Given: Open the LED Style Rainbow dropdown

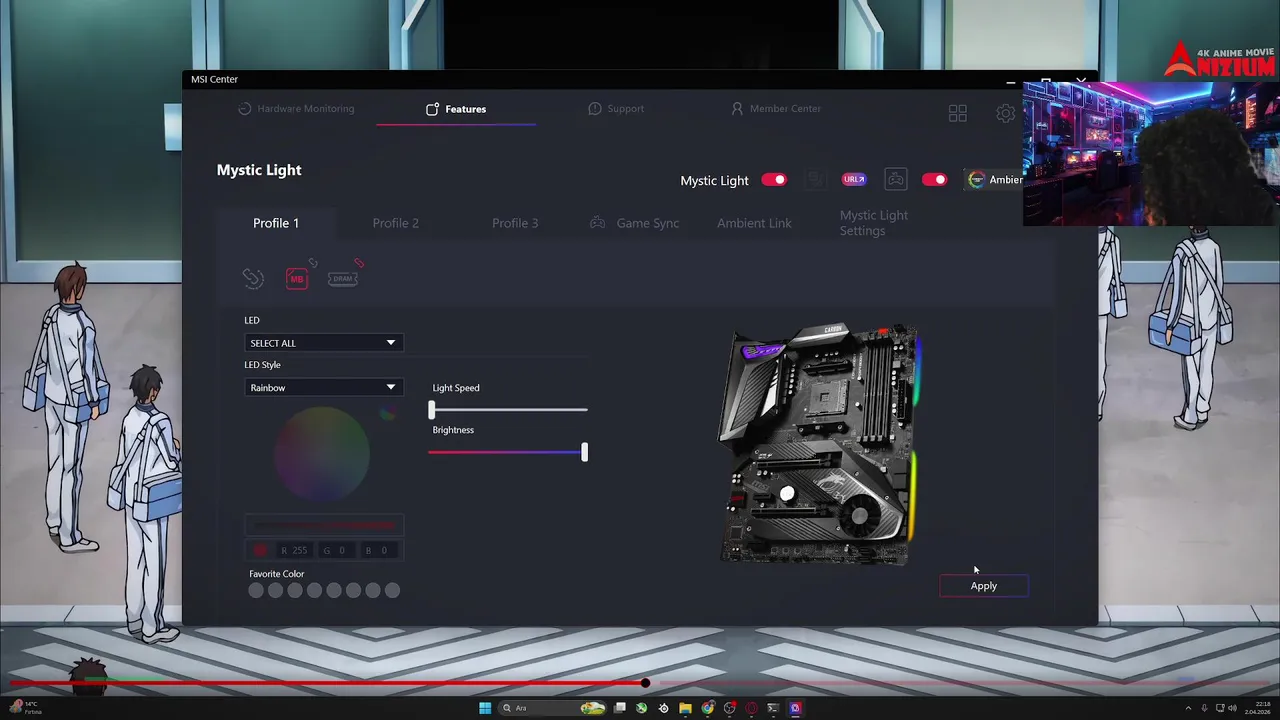Looking at the screenshot, I should point(323,388).
